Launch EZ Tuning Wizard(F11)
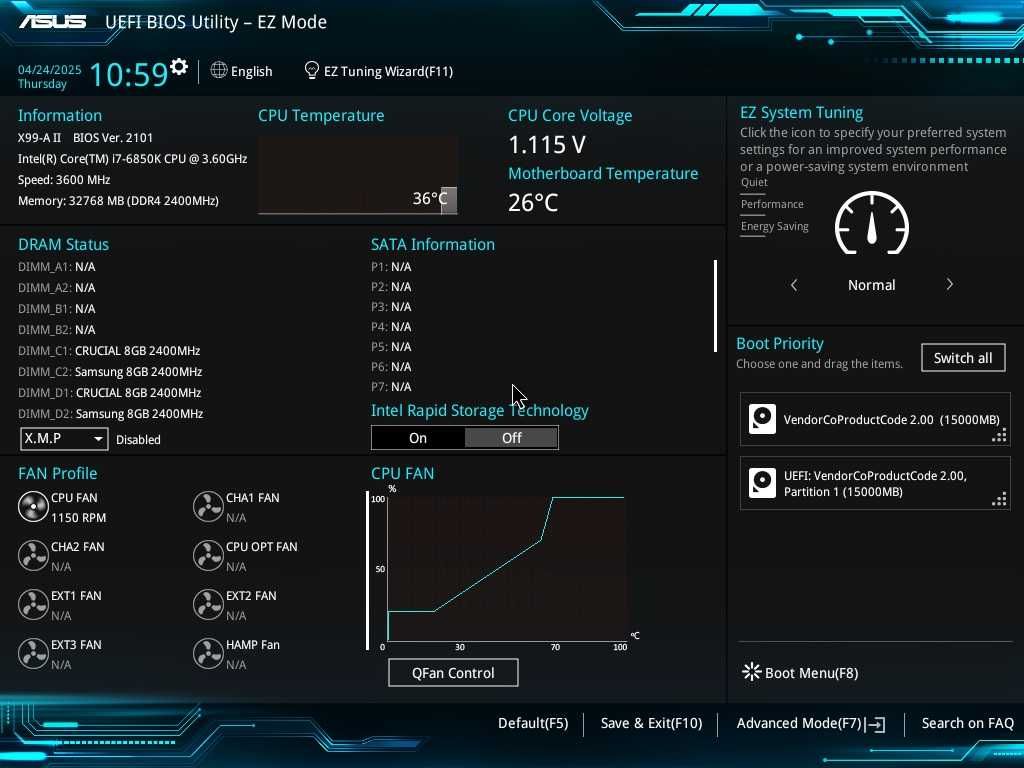 pos(379,71)
